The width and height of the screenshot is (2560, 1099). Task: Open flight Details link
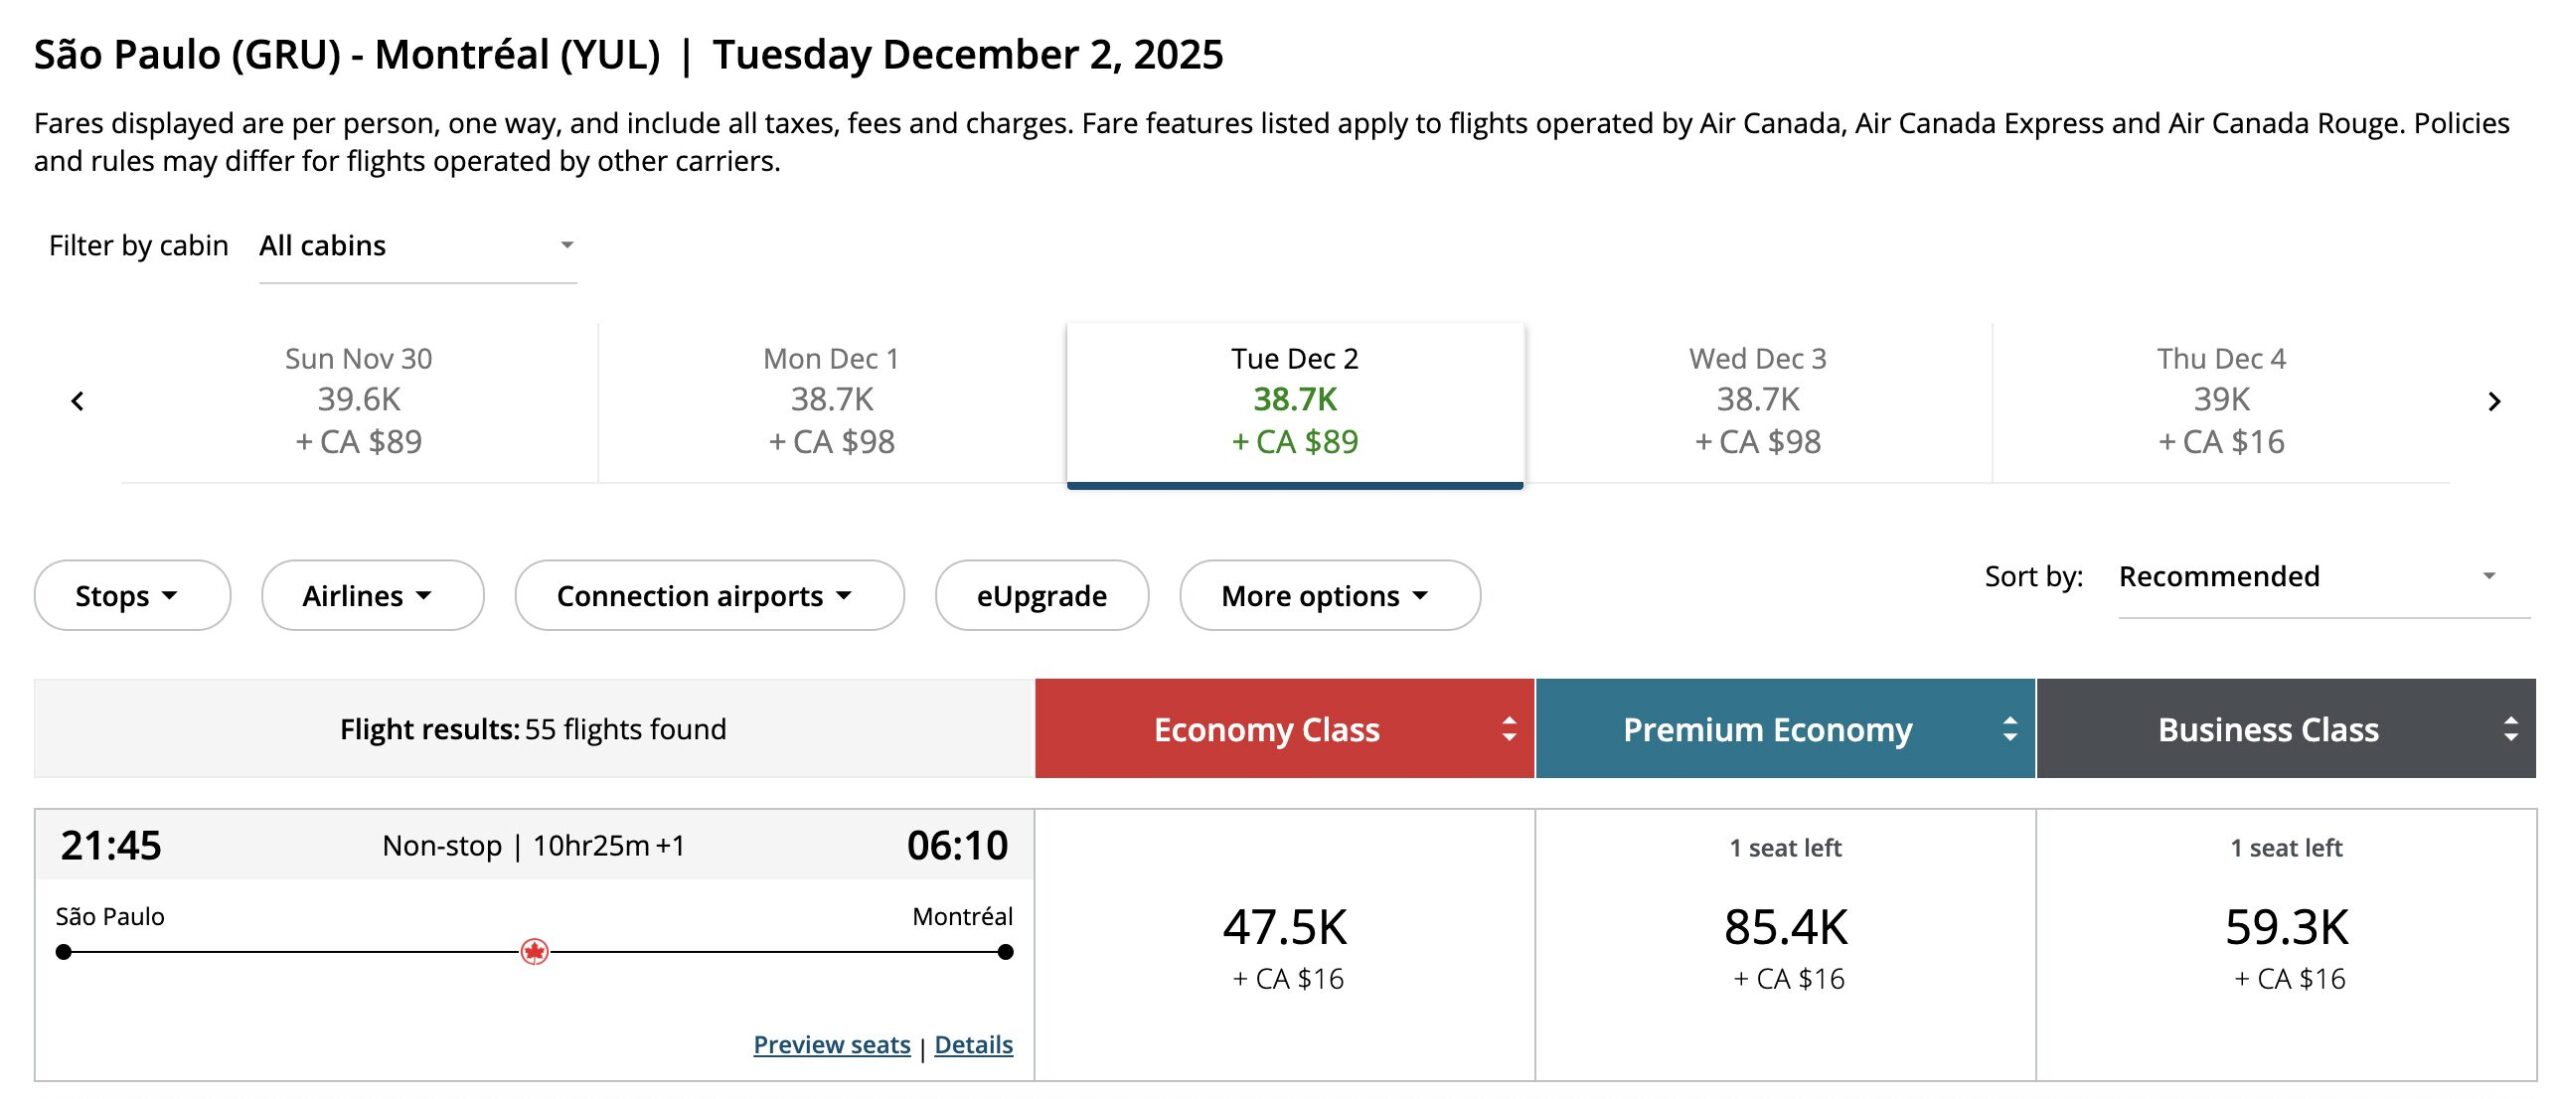pyautogui.click(x=973, y=1044)
